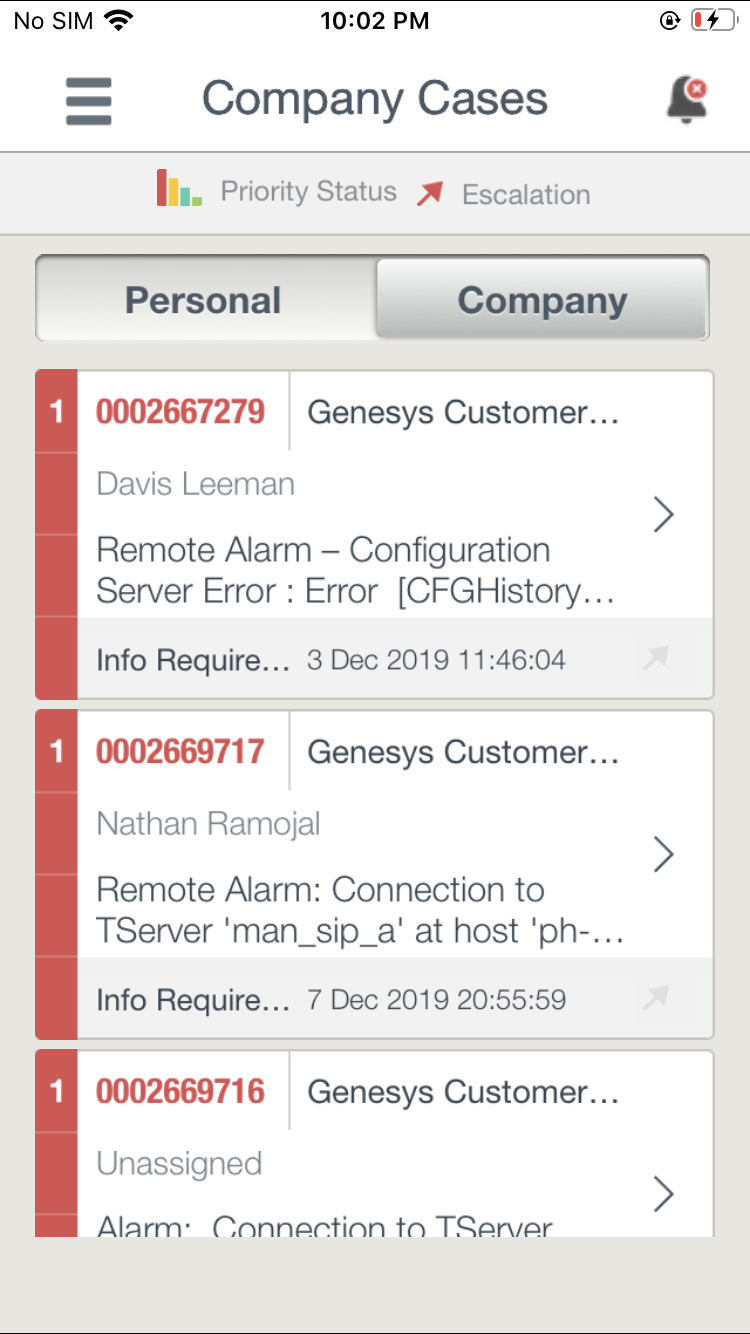Tap the notification bell icon
The width and height of the screenshot is (750, 1334).
(686, 100)
